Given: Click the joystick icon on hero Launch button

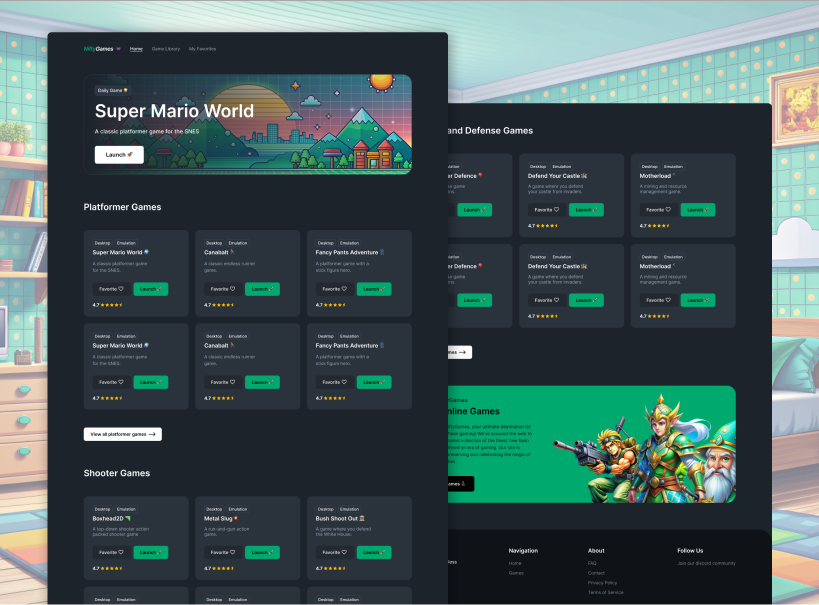Looking at the screenshot, I should click(130, 154).
